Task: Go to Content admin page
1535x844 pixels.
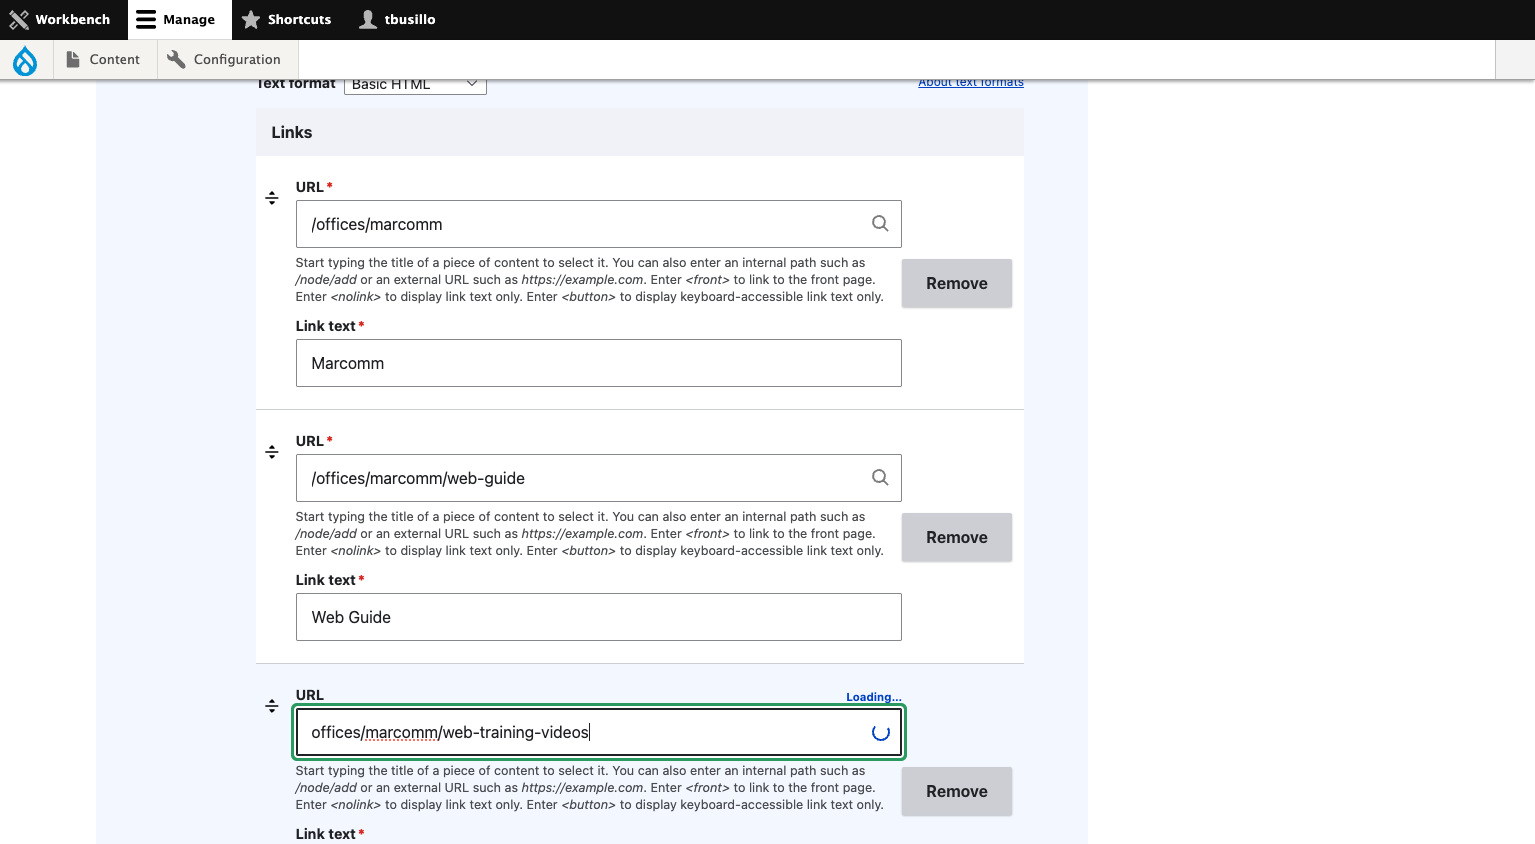Action: [x=103, y=59]
